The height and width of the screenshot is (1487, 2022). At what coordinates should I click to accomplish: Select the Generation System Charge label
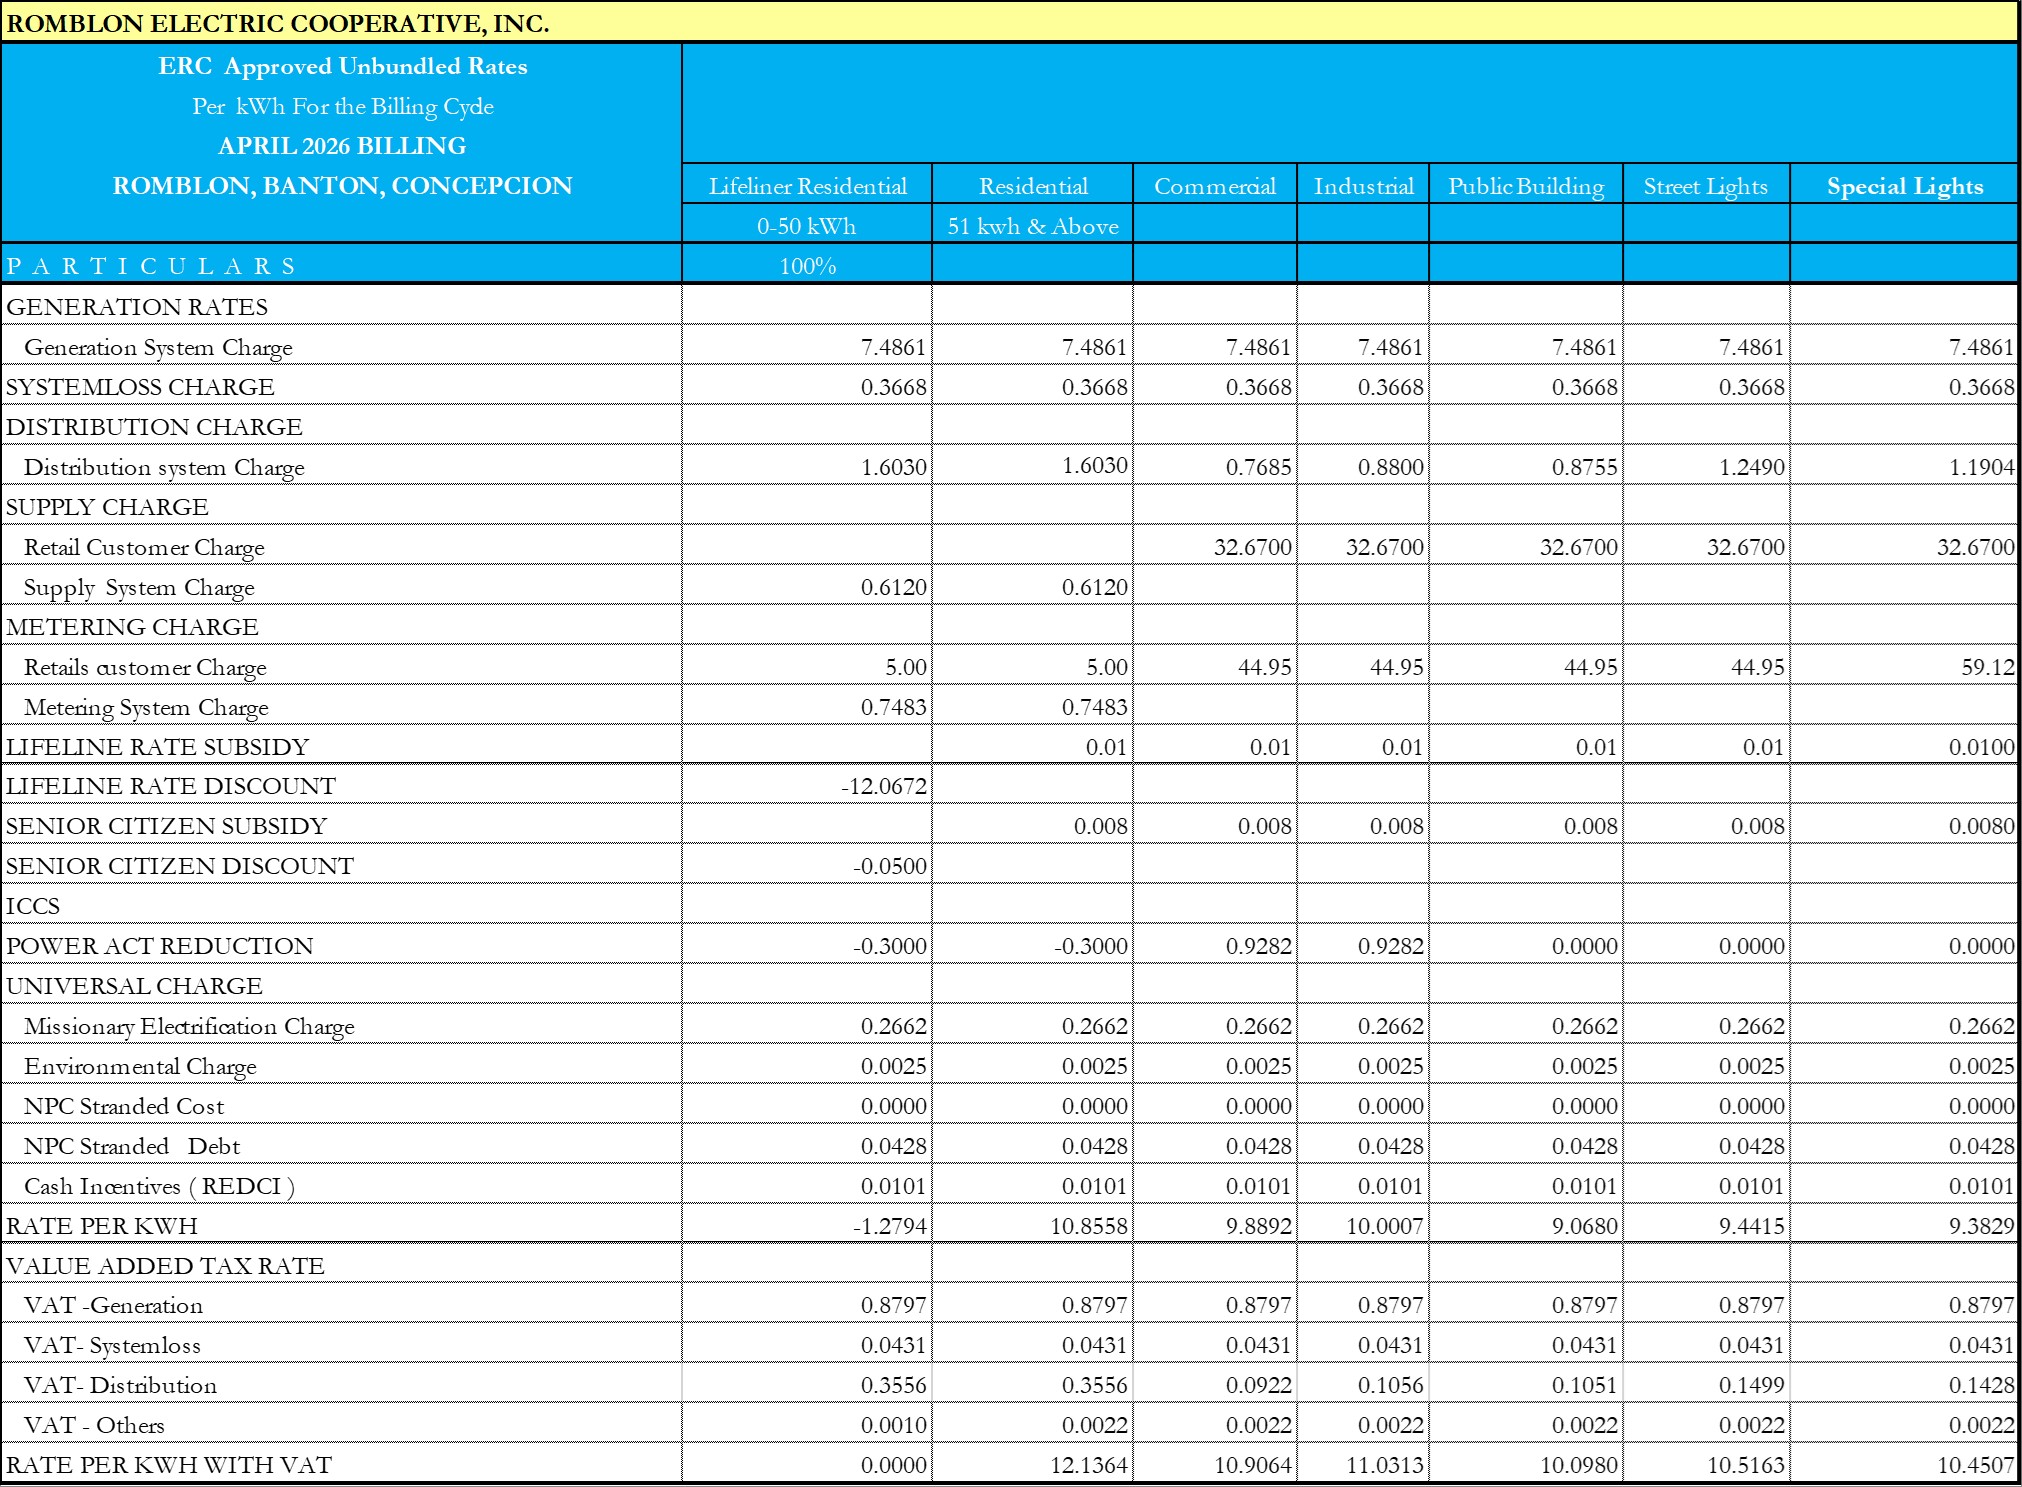coord(158,347)
